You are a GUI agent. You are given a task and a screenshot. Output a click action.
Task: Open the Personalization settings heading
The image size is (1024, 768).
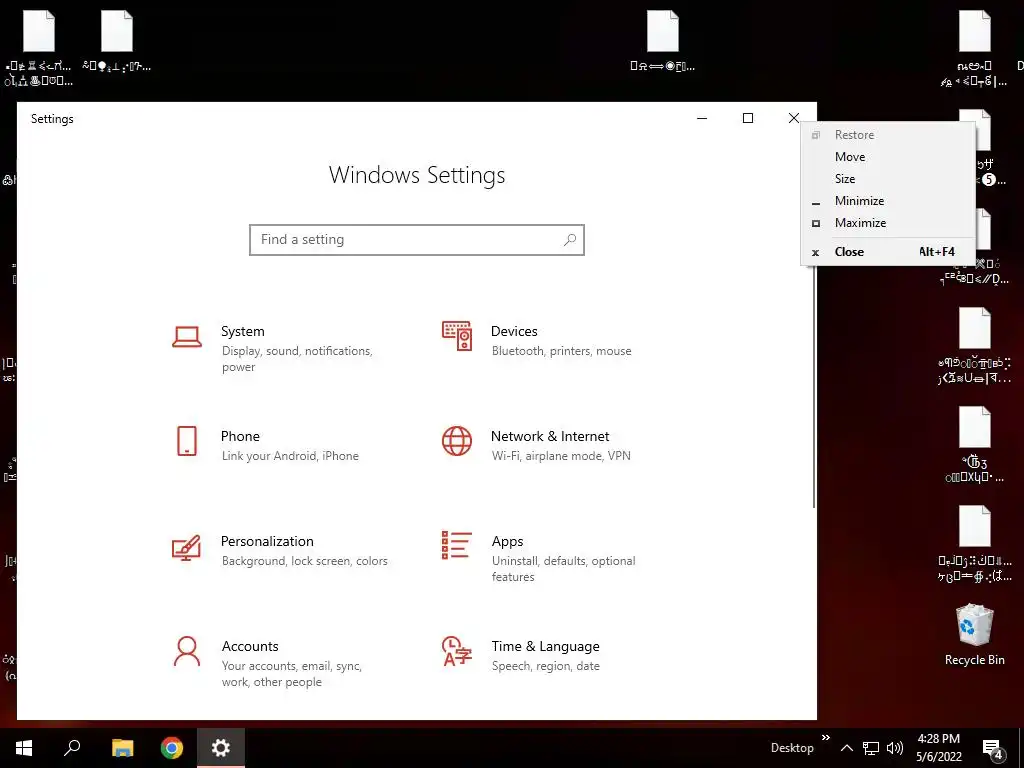[x=267, y=541]
